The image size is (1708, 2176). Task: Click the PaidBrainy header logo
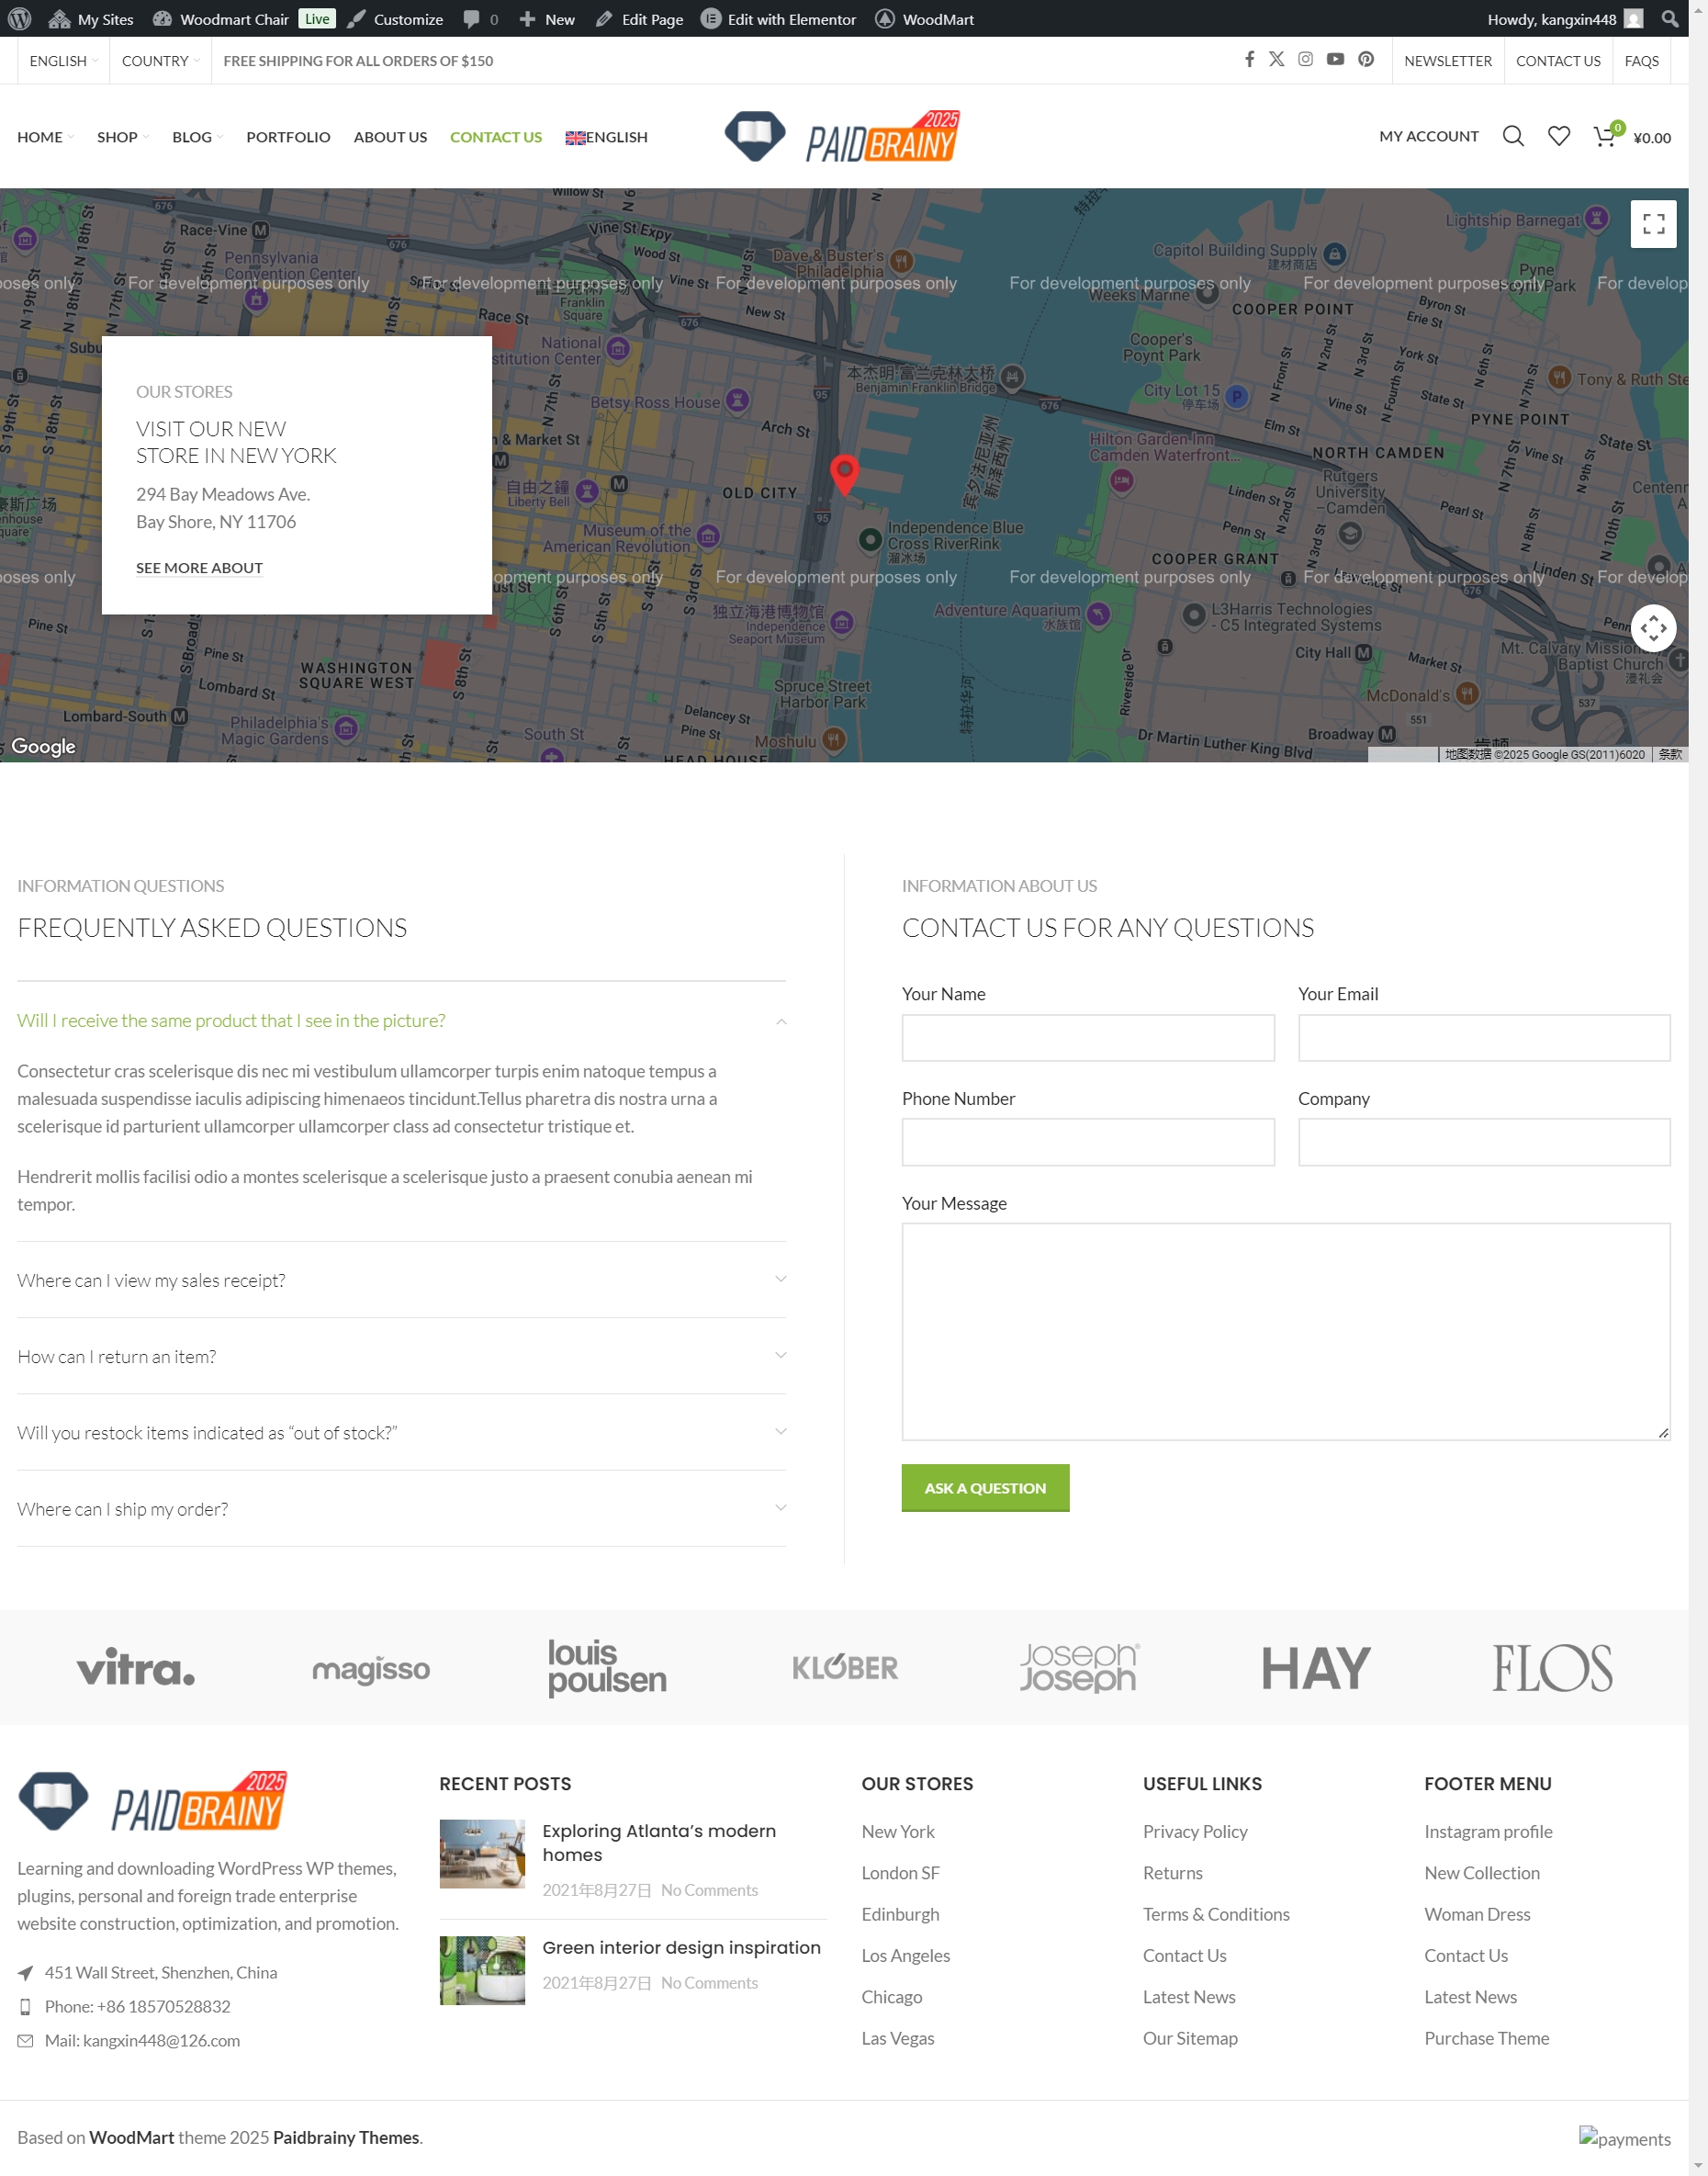tap(842, 136)
